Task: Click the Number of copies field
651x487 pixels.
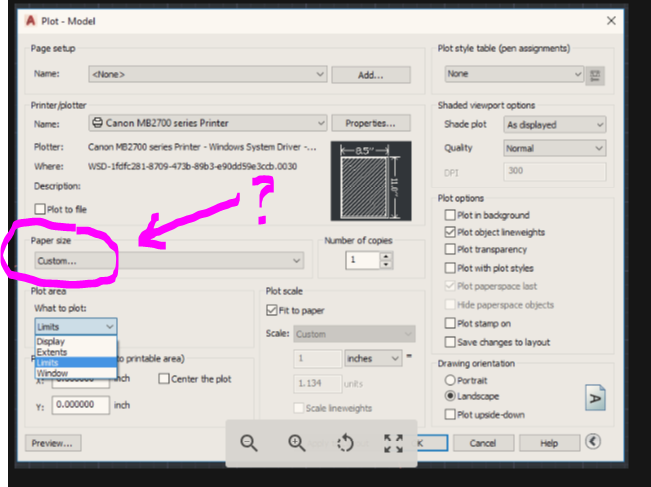Action: (x=362, y=260)
